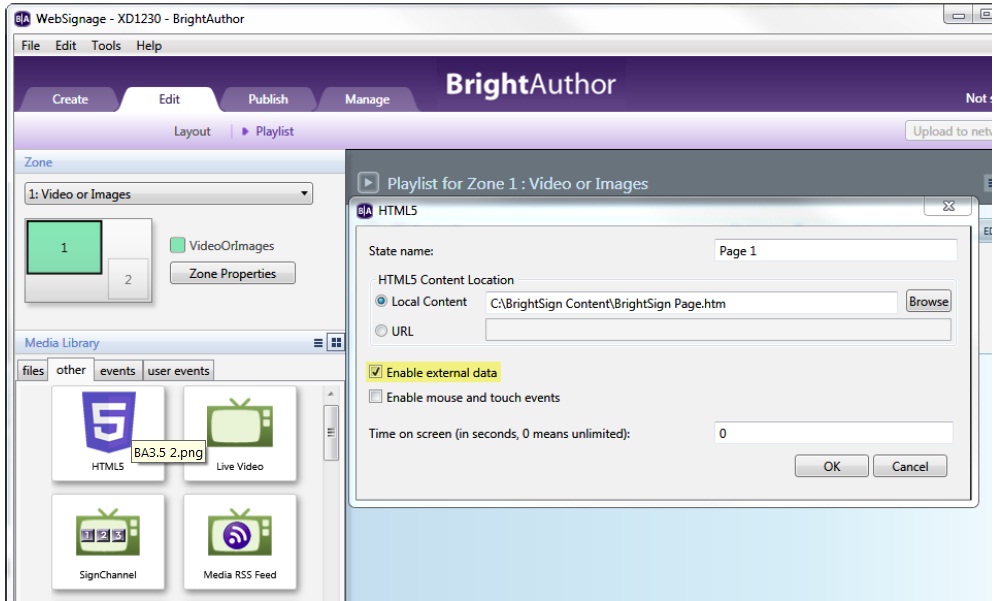The width and height of the screenshot is (997, 601).
Task: Click Browse to choose HTML file
Action: pyautogui.click(x=928, y=301)
